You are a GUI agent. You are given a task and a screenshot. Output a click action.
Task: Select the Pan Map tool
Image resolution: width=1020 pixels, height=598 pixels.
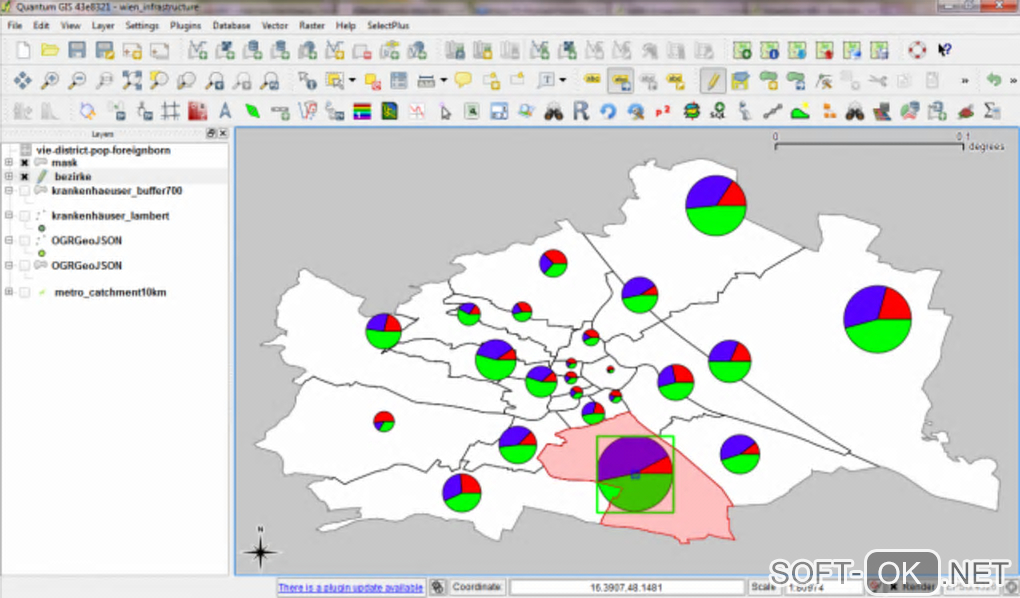22,81
